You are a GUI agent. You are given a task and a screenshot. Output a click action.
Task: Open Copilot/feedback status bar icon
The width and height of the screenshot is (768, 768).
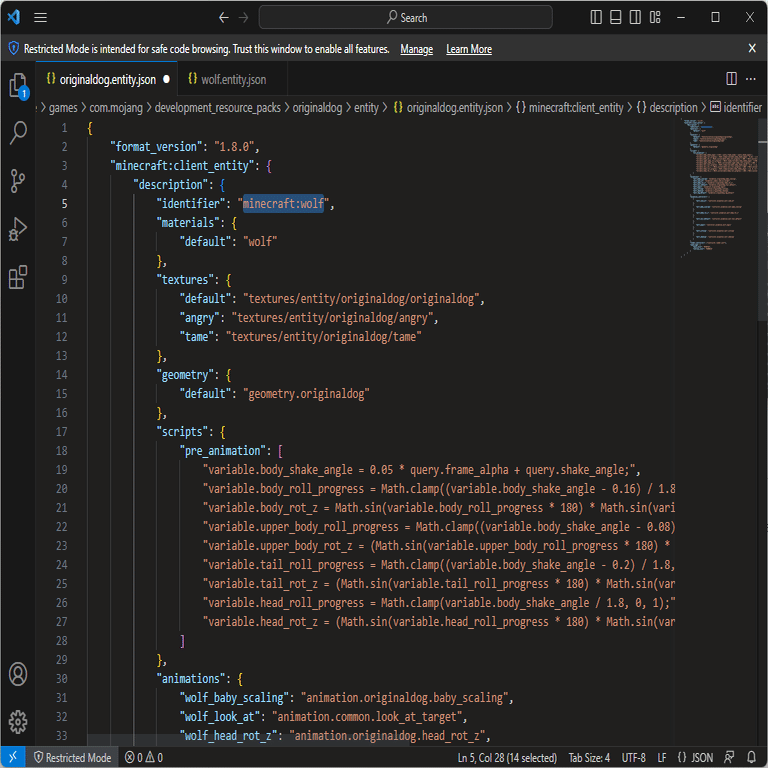(729, 757)
